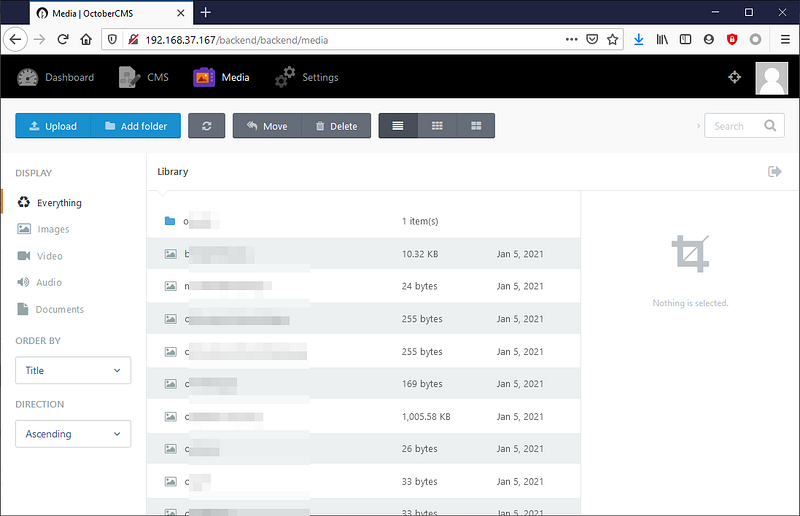Click the insecure connection padlock icon
The width and height of the screenshot is (800, 516).
coord(133,39)
